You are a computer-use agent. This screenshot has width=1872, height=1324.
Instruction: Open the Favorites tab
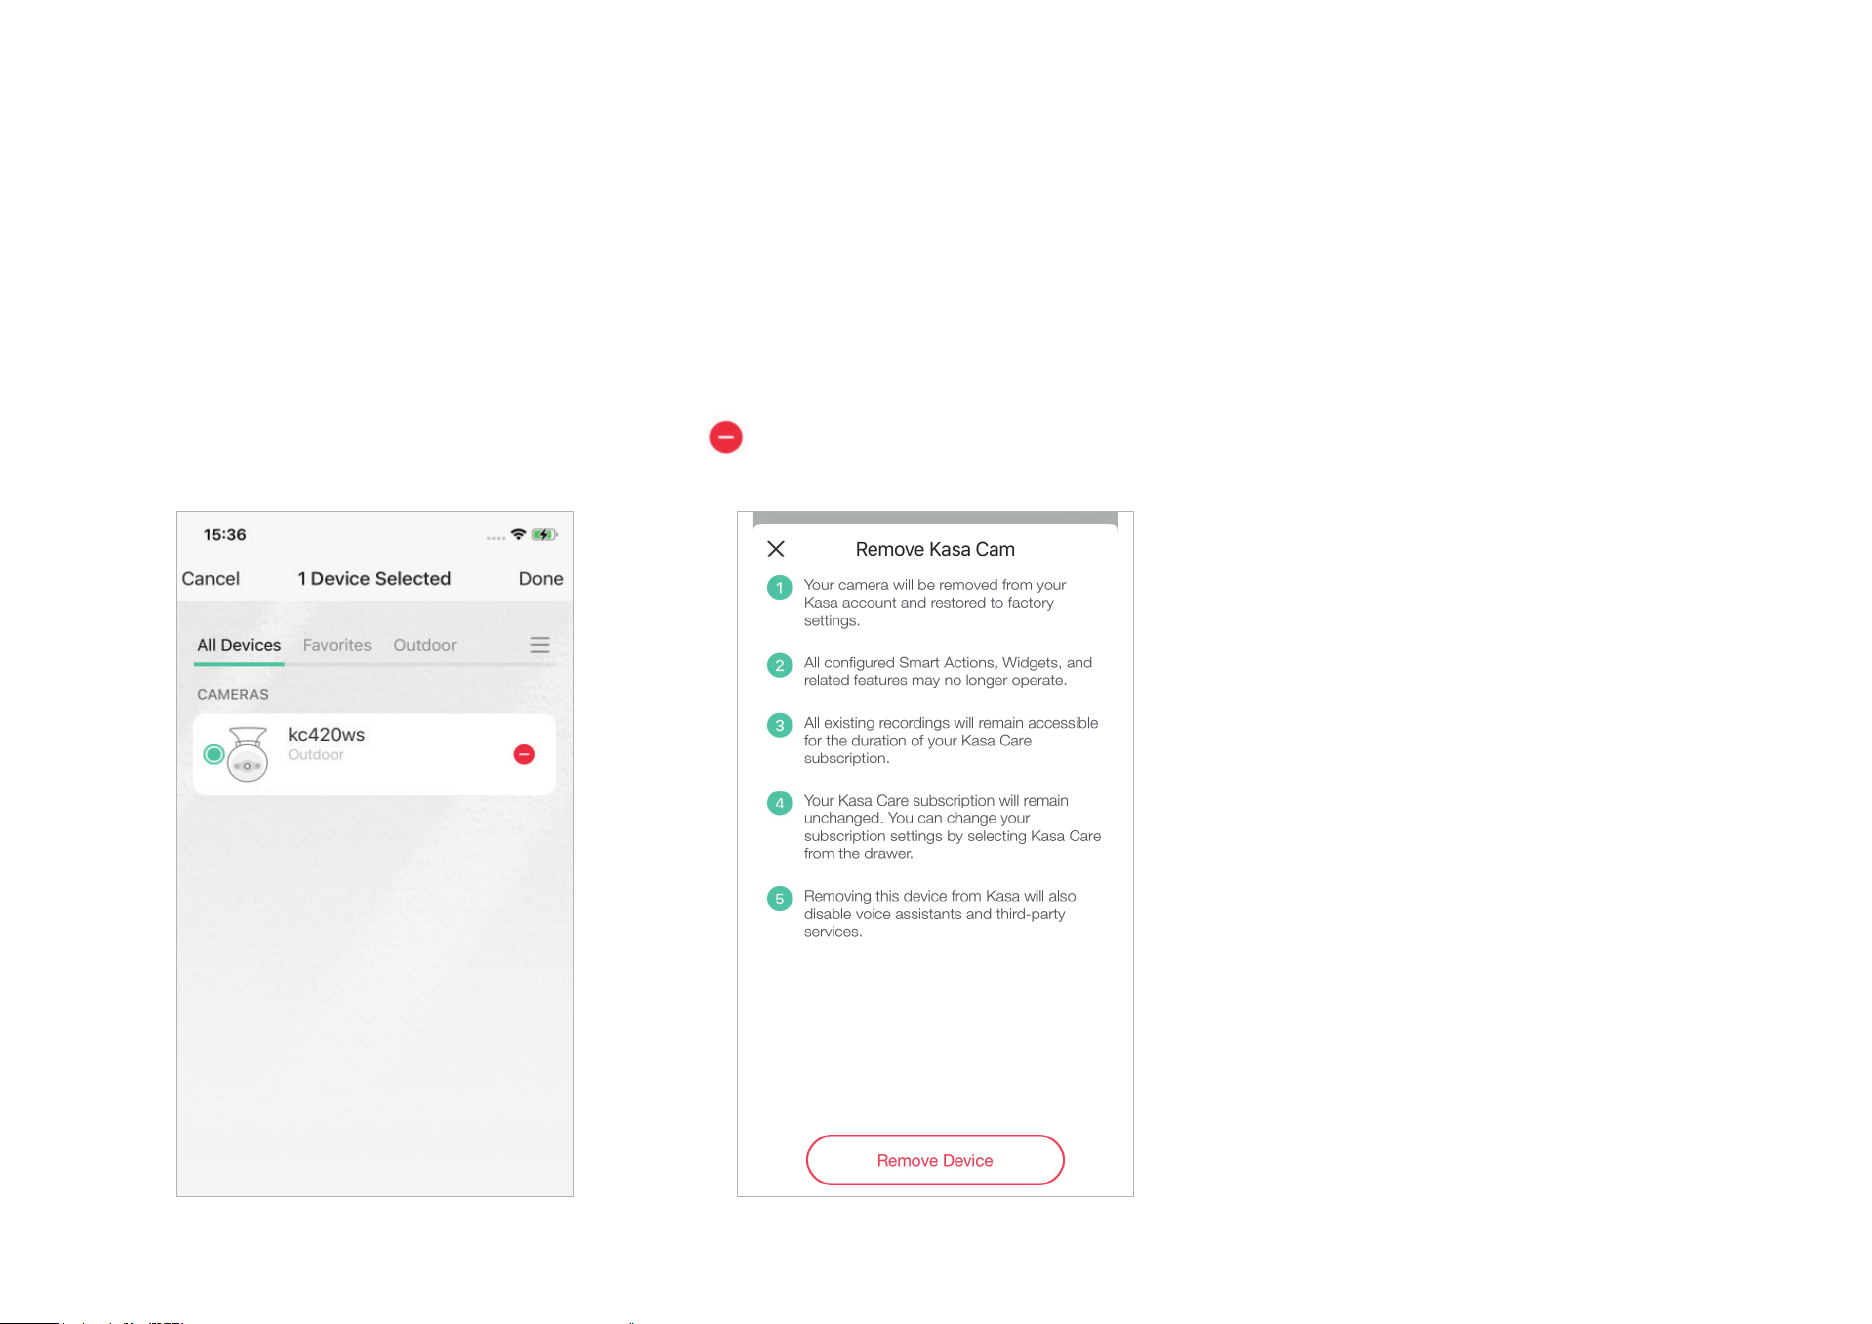click(x=337, y=646)
